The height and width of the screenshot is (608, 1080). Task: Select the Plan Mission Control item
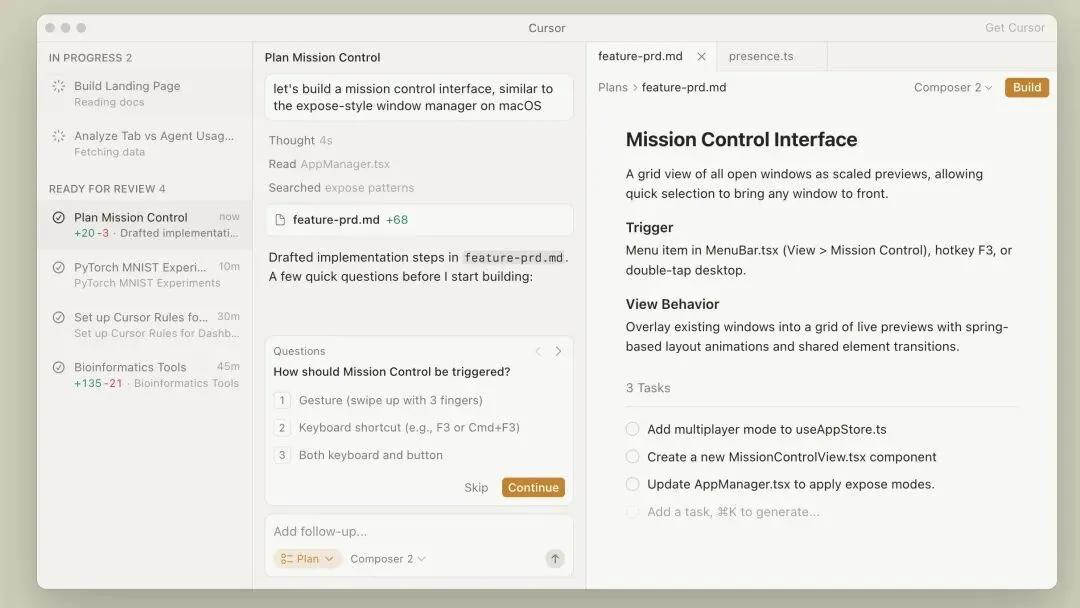point(145,225)
